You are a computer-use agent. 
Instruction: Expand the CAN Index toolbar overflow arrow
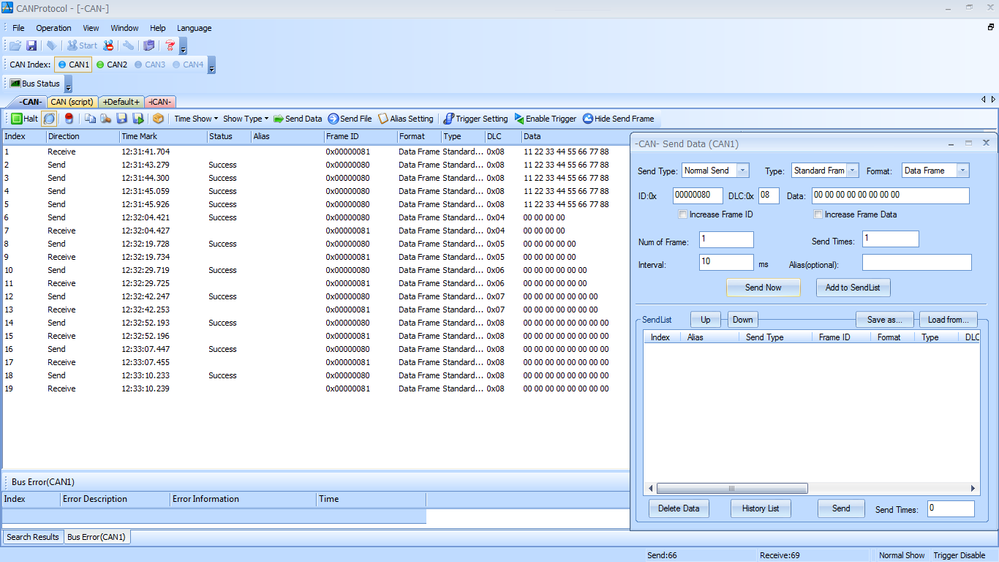click(x=212, y=66)
